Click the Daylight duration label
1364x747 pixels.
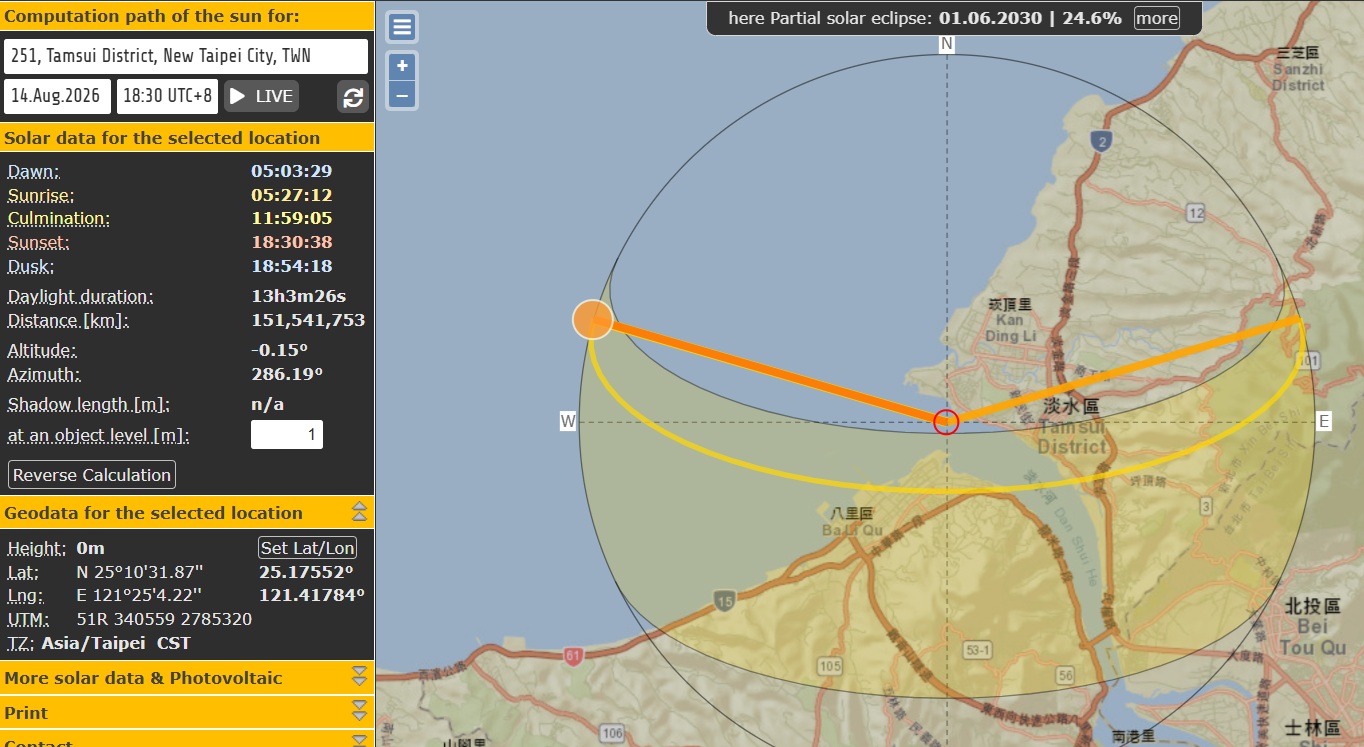(x=81, y=296)
